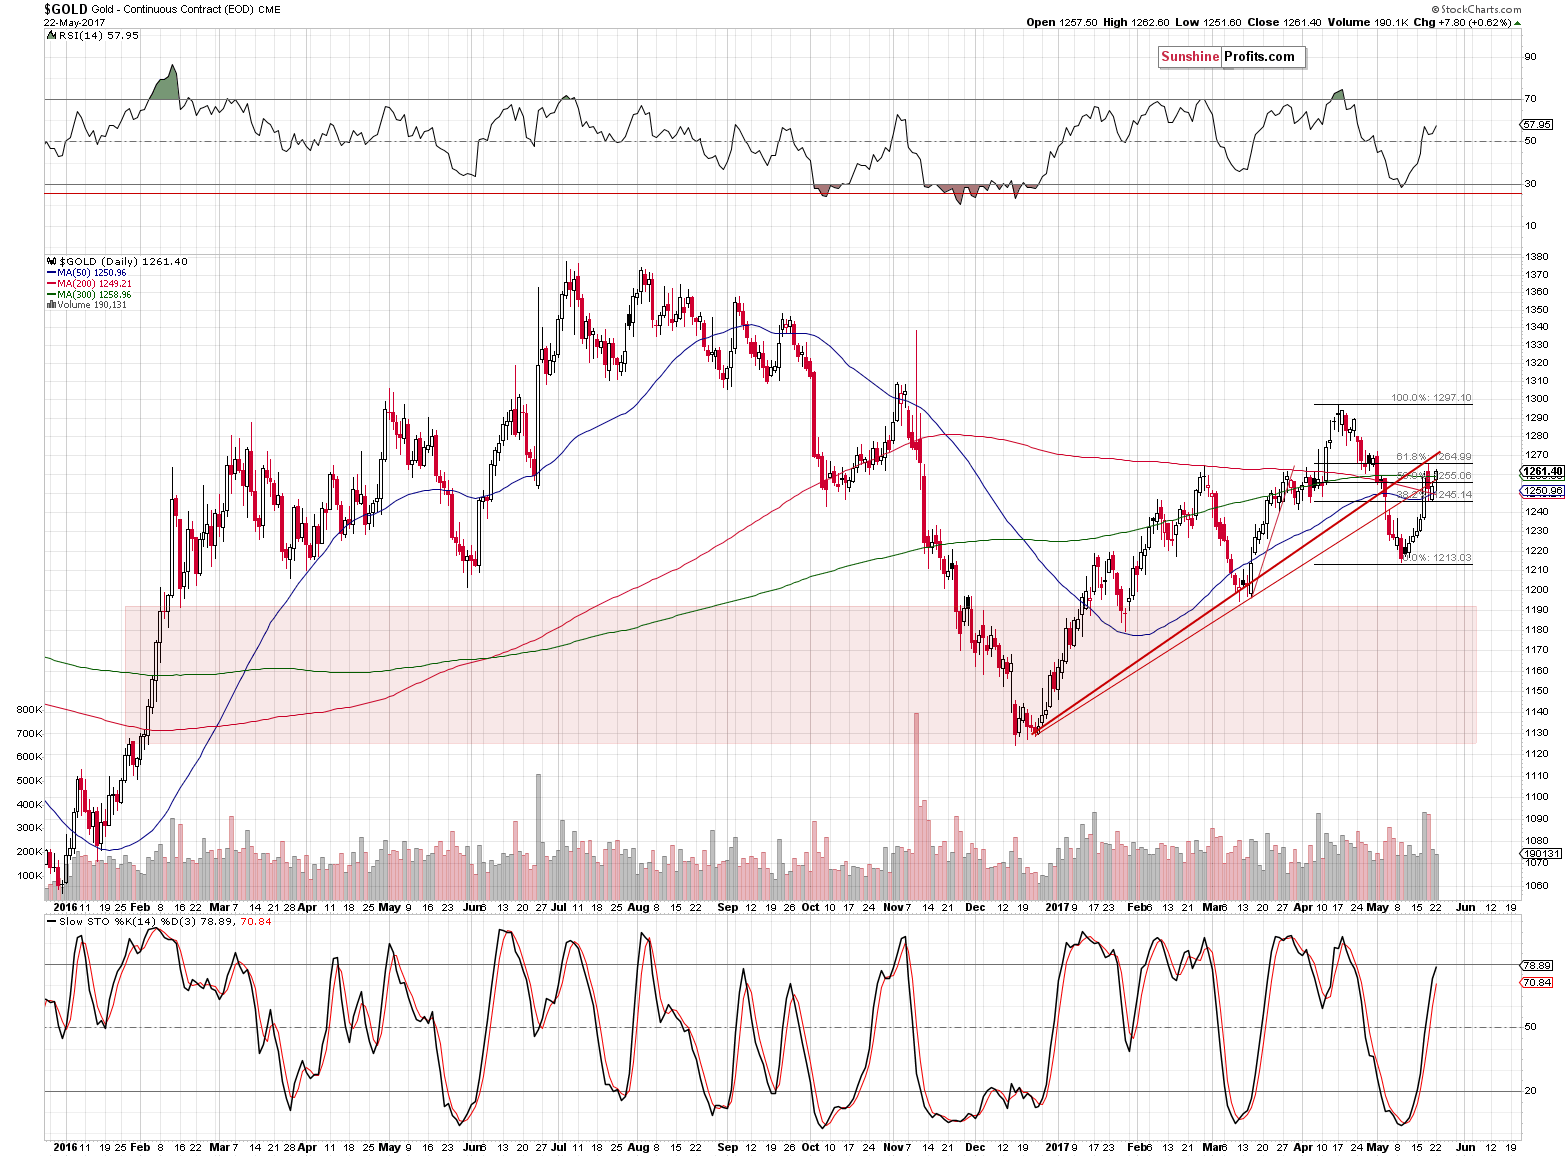This screenshot has width=1565, height=1157.
Task: Select the green MA(300) legend line swatch
Action: [51, 294]
